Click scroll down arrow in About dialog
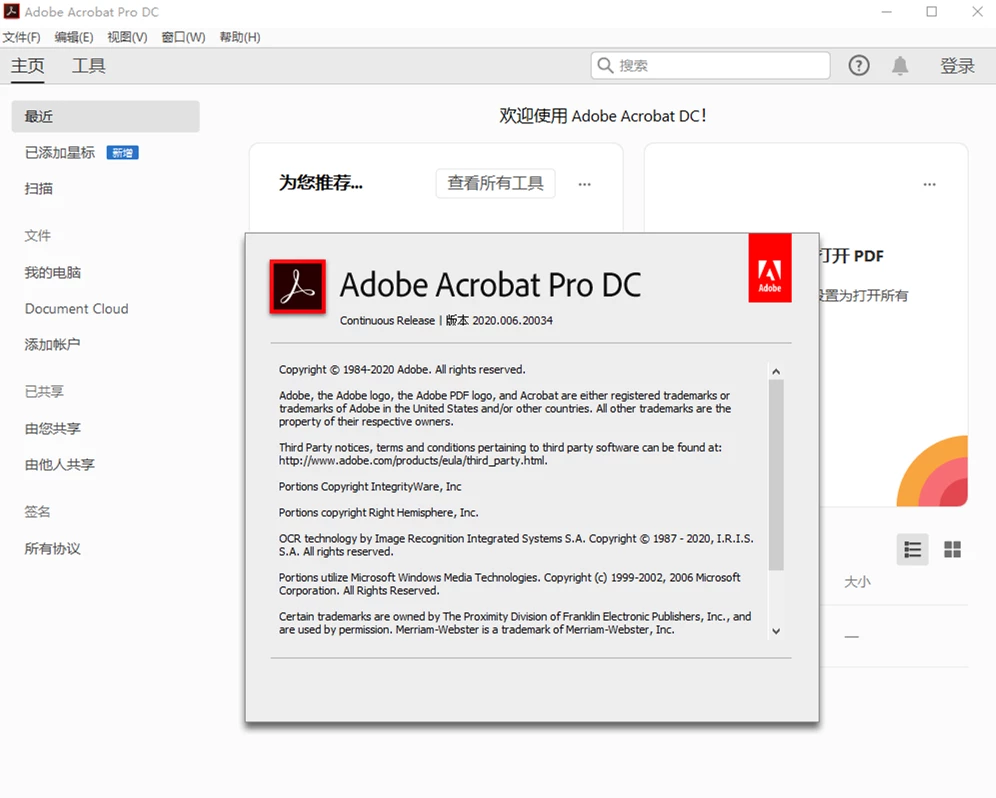The image size is (996, 798). pos(776,631)
